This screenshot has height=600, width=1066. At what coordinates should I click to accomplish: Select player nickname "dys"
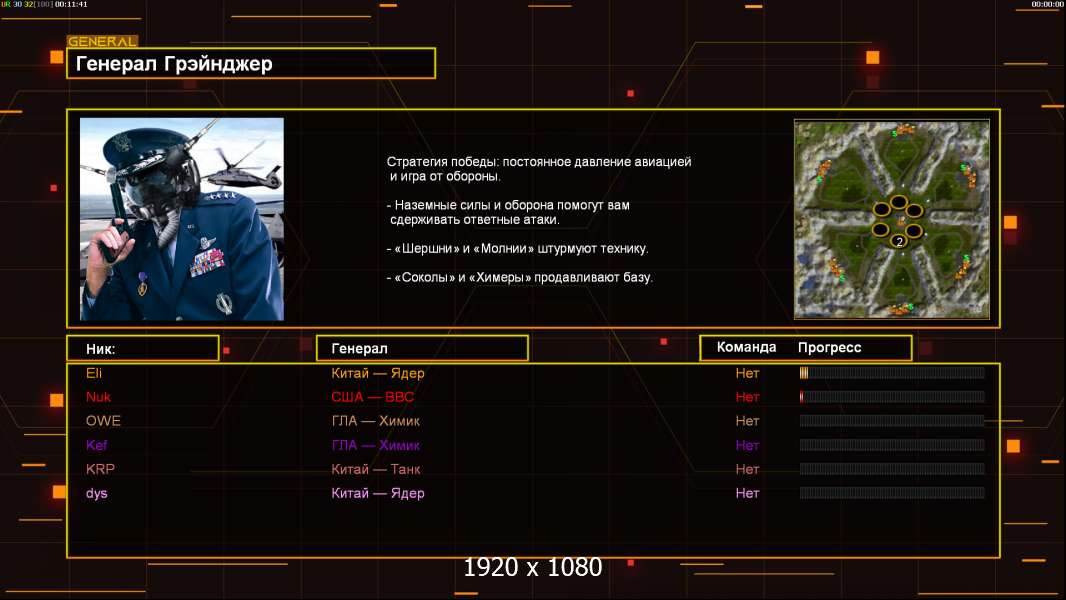click(x=97, y=493)
